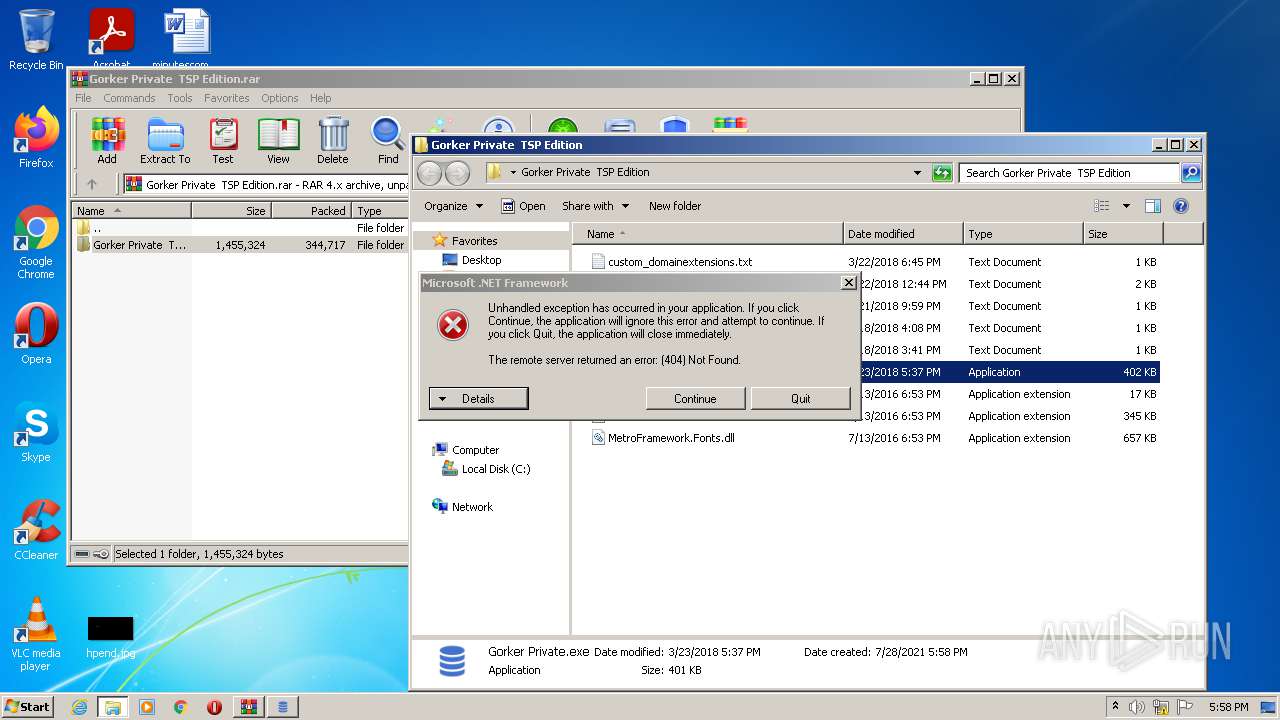Select the parent '..' folder row in WinRAR

point(240,228)
